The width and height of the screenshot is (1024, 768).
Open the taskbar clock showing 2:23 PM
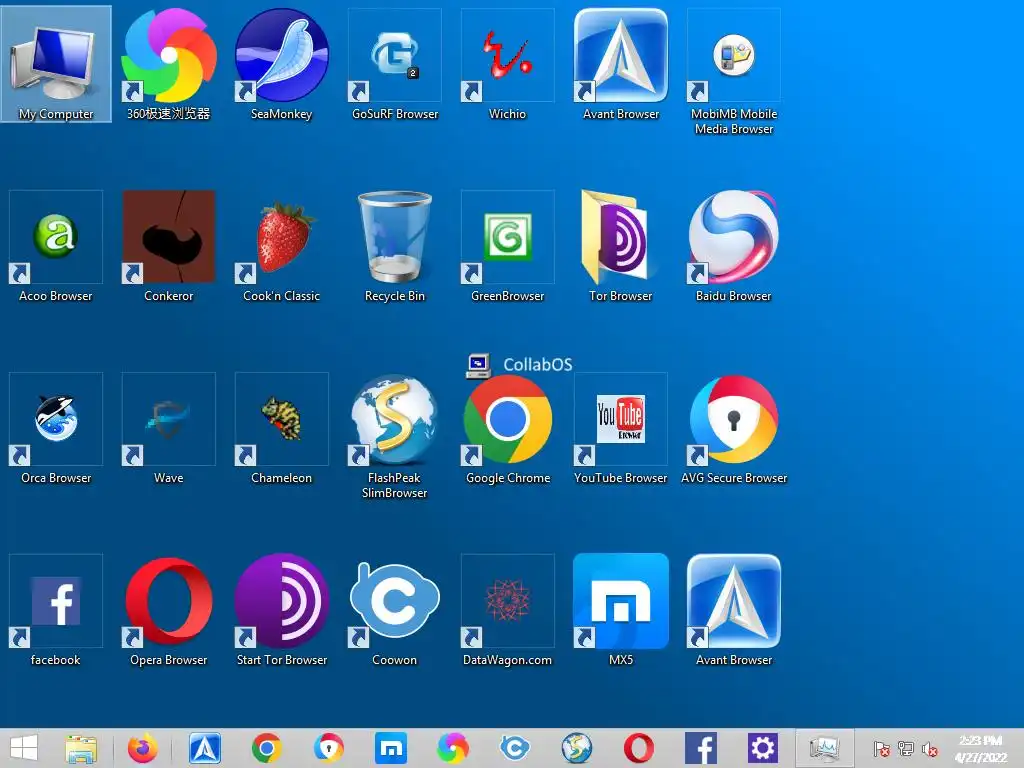coord(981,749)
